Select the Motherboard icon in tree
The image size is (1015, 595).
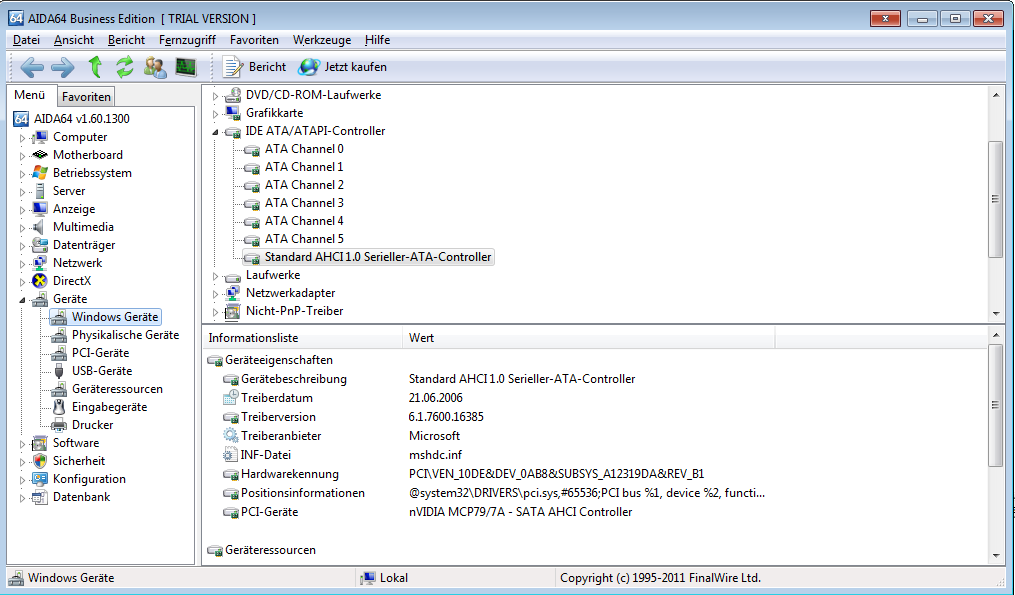40,155
